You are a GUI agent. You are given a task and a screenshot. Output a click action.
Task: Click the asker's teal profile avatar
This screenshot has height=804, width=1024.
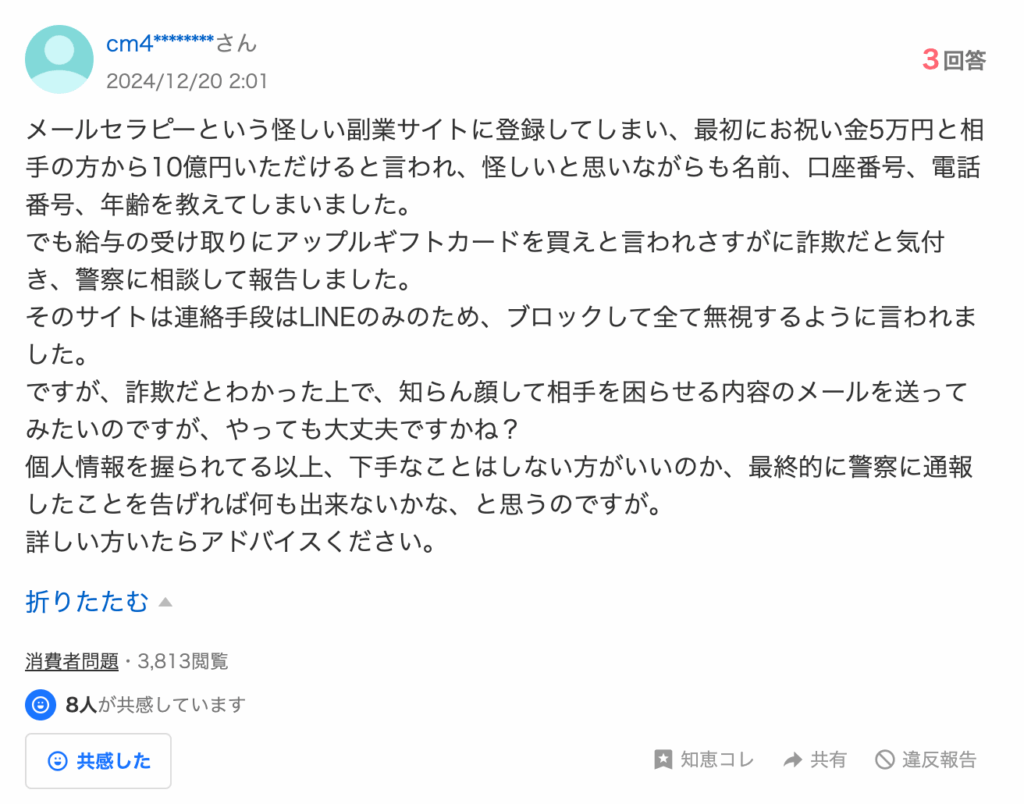point(59,60)
